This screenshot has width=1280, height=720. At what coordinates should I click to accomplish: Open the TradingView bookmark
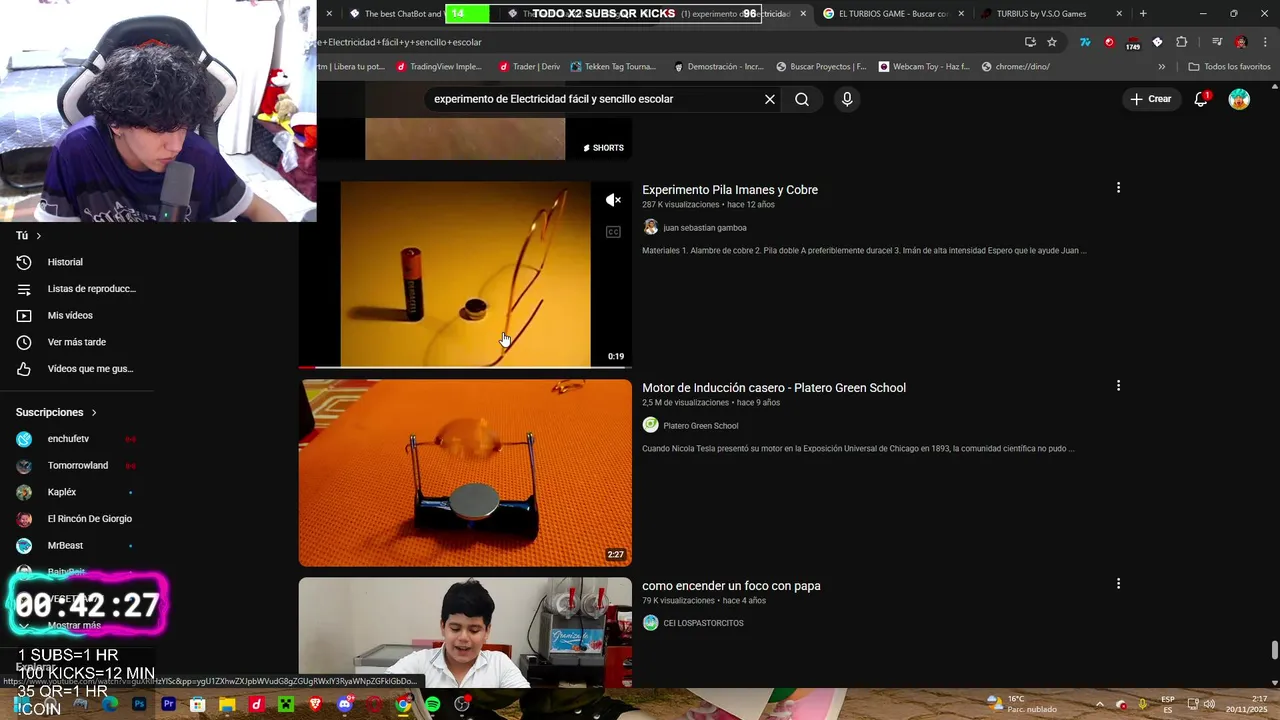[439, 67]
